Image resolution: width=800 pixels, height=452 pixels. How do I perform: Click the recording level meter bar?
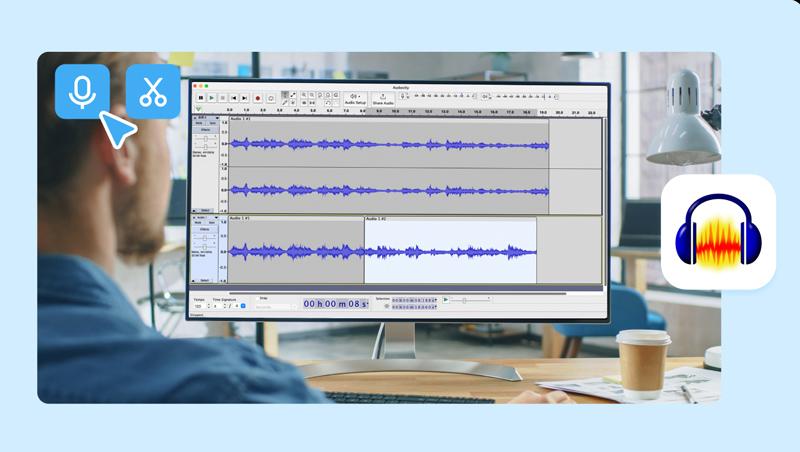click(445, 96)
